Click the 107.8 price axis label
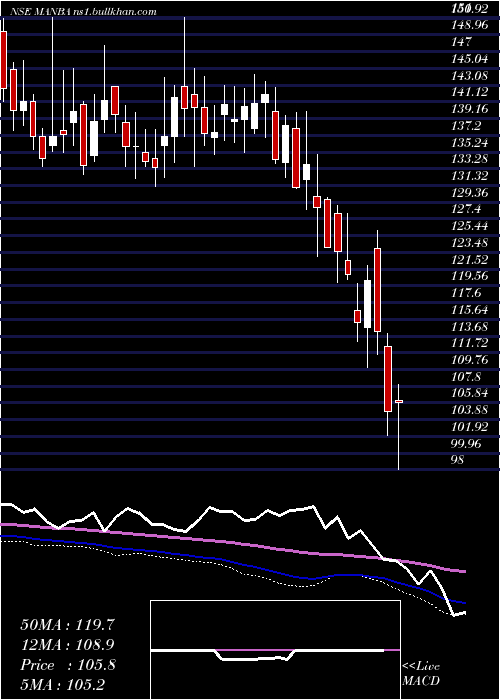The image size is (500, 700). [x=466, y=376]
